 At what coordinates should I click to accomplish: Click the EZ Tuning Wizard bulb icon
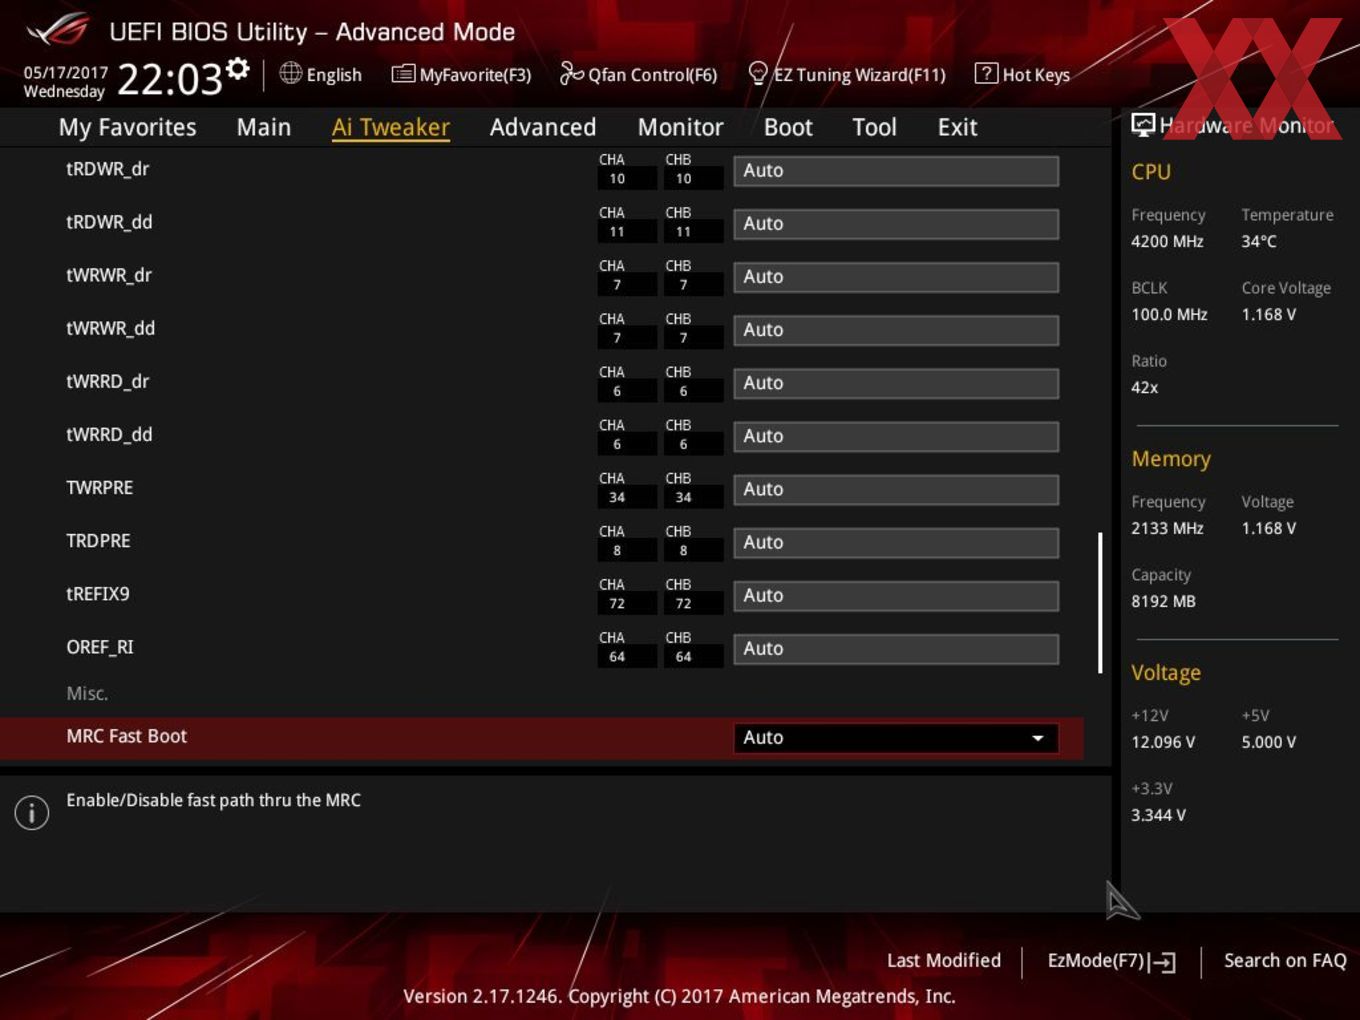pos(758,73)
